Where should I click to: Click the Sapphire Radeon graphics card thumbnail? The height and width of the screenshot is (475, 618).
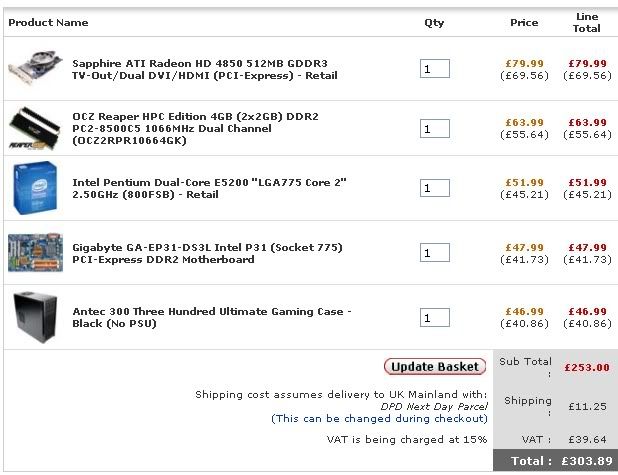coord(34,70)
